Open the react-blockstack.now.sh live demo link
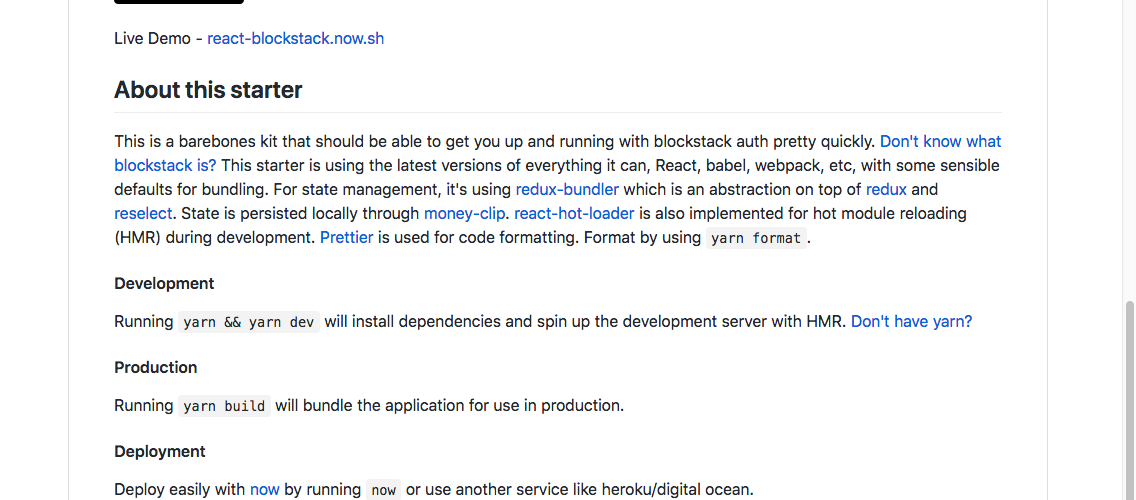This screenshot has height=500, width=1136. tap(295, 39)
